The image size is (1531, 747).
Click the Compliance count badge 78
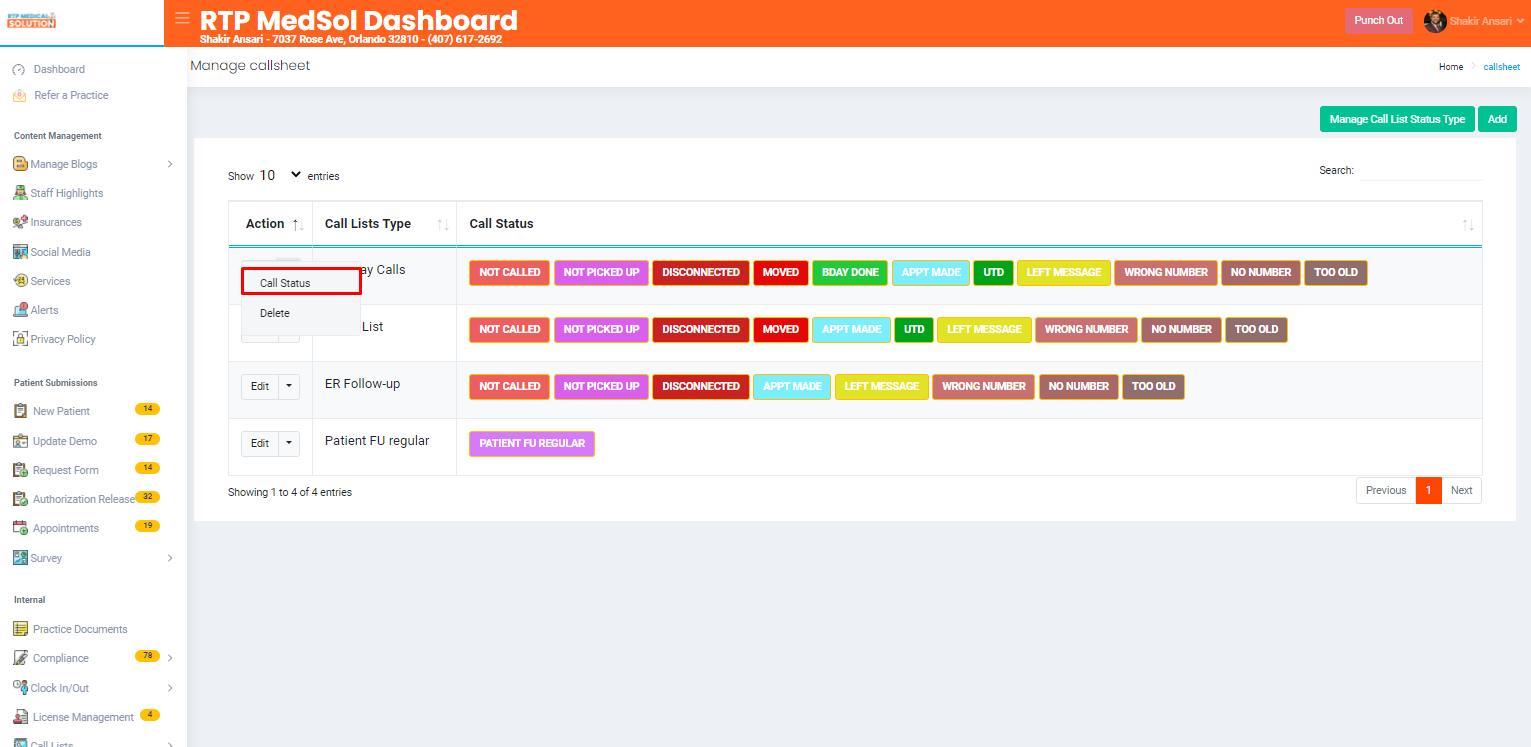(x=147, y=656)
